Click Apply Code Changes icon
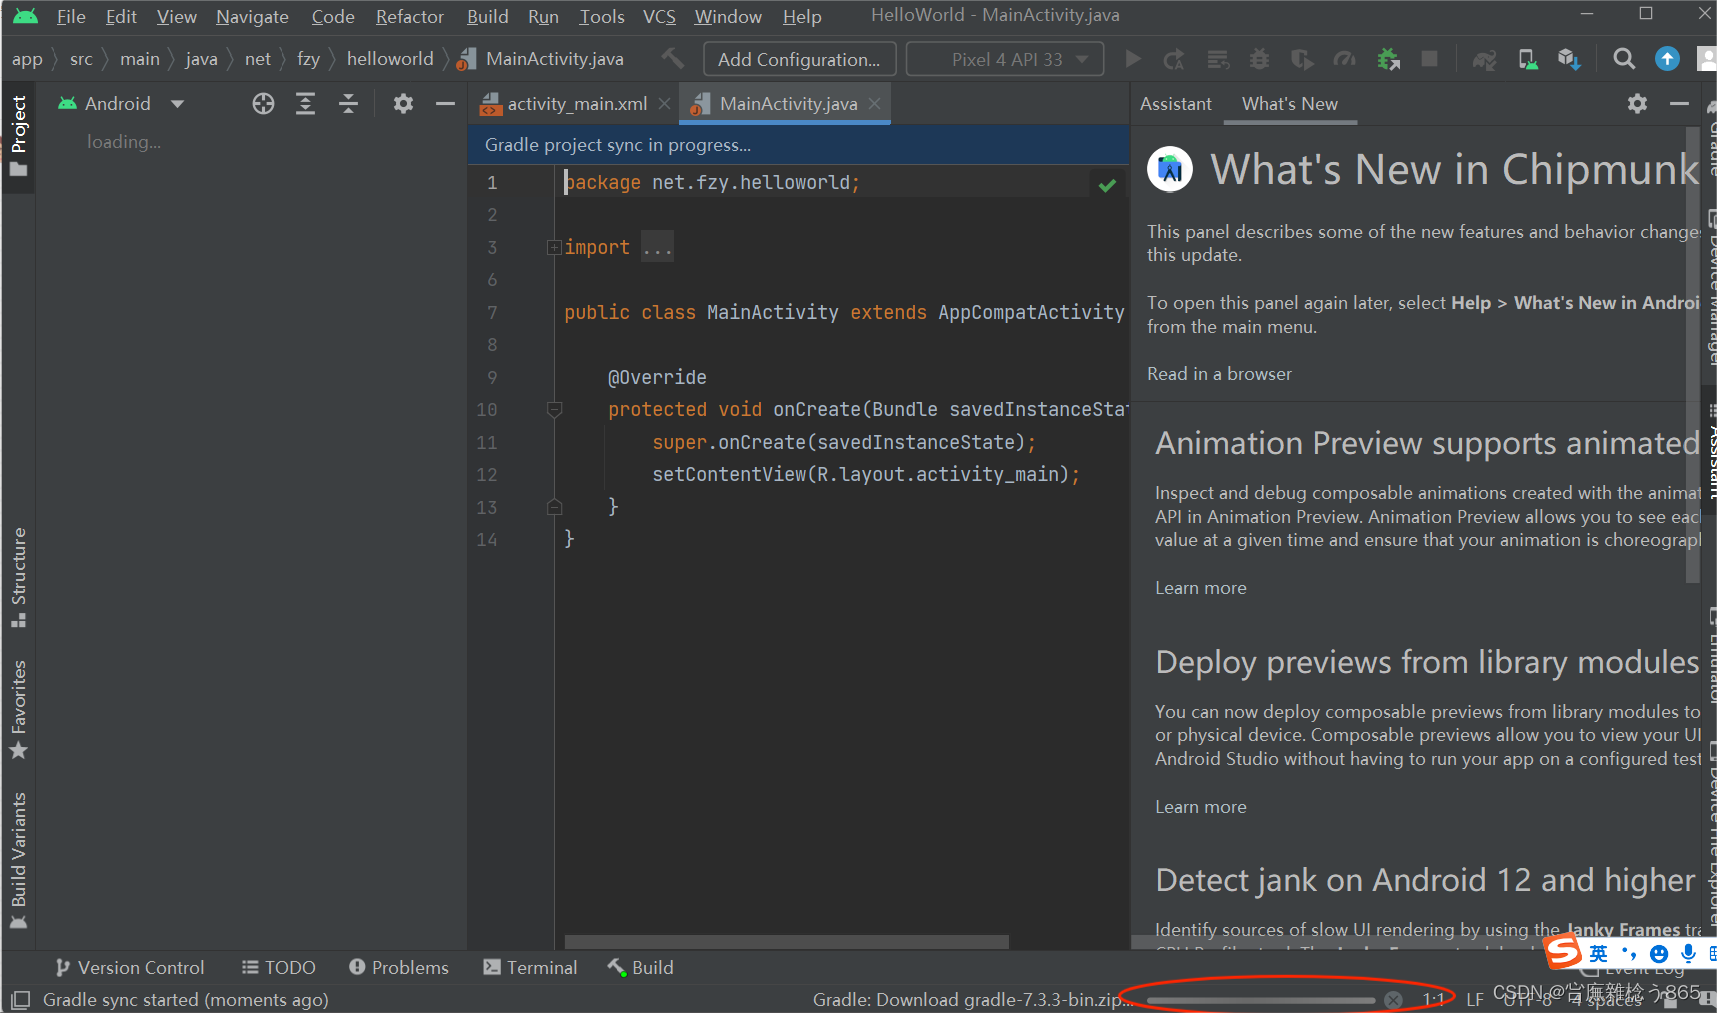This screenshot has width=1717, height=1013. point(1218,59)
